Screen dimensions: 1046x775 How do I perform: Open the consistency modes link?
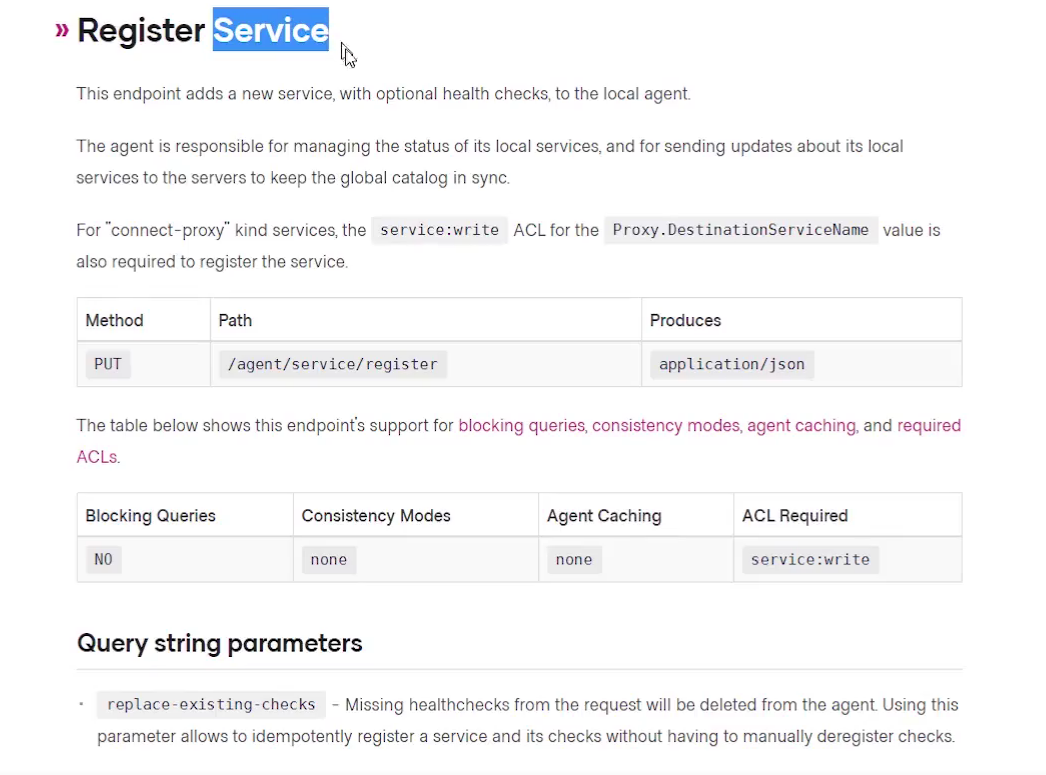(x=665, y=426)
